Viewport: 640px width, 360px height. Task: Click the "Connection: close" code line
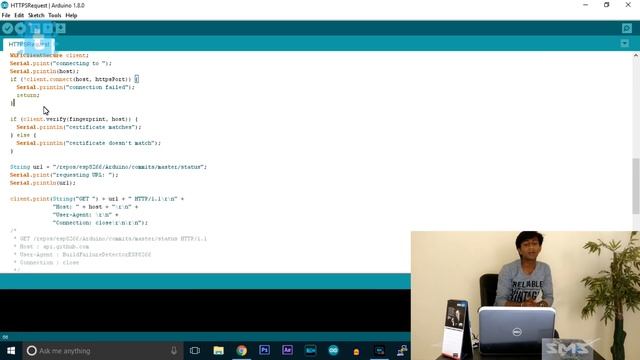click(100, 223)
